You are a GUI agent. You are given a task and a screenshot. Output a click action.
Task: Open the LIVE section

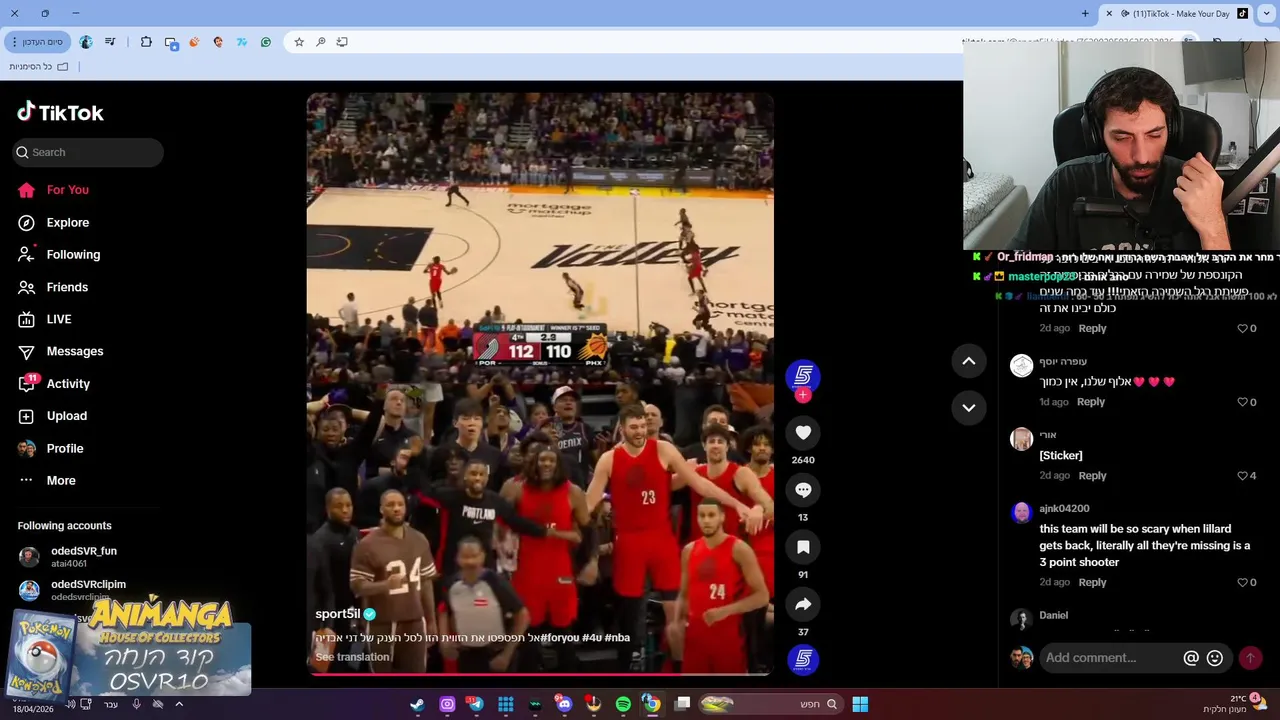(59, 319)
